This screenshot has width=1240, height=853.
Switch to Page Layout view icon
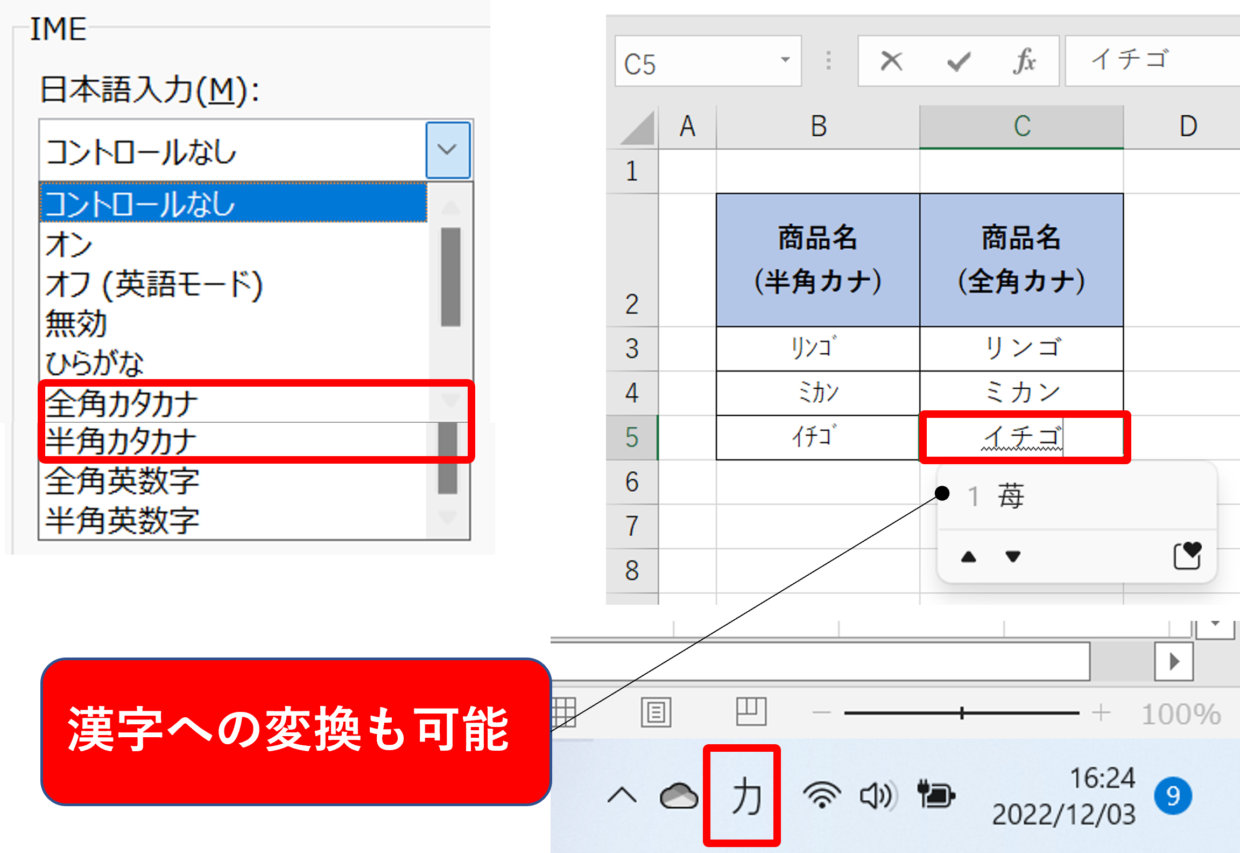pyautogui.click(x=656, y=713)
